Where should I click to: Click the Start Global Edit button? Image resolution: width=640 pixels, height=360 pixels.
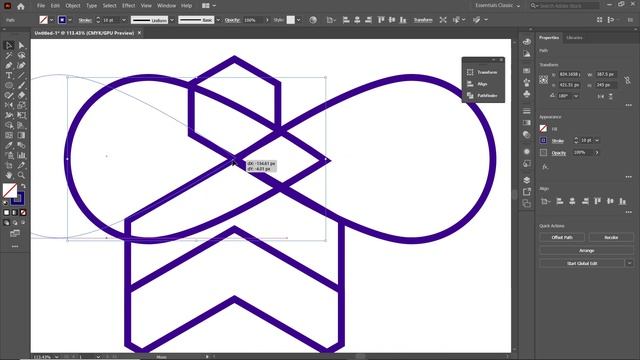click(x=582, y=263)
